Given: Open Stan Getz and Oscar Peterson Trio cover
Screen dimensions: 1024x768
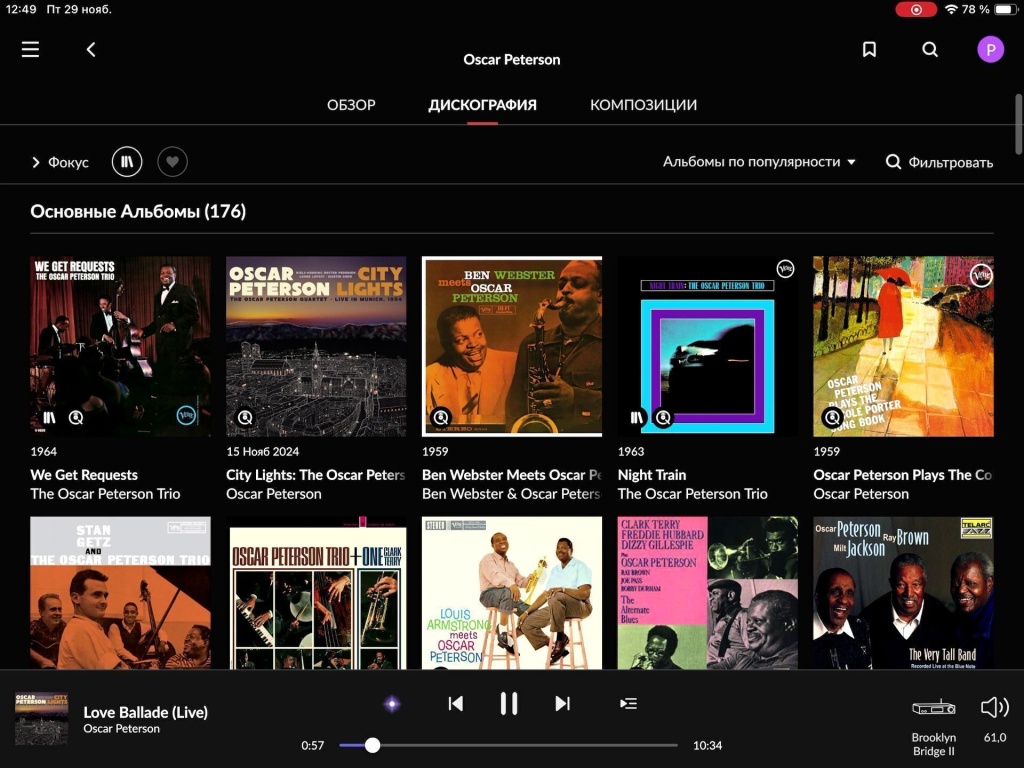Looking at the screenshot, I should pyautogui.click(x=120, y=592).
